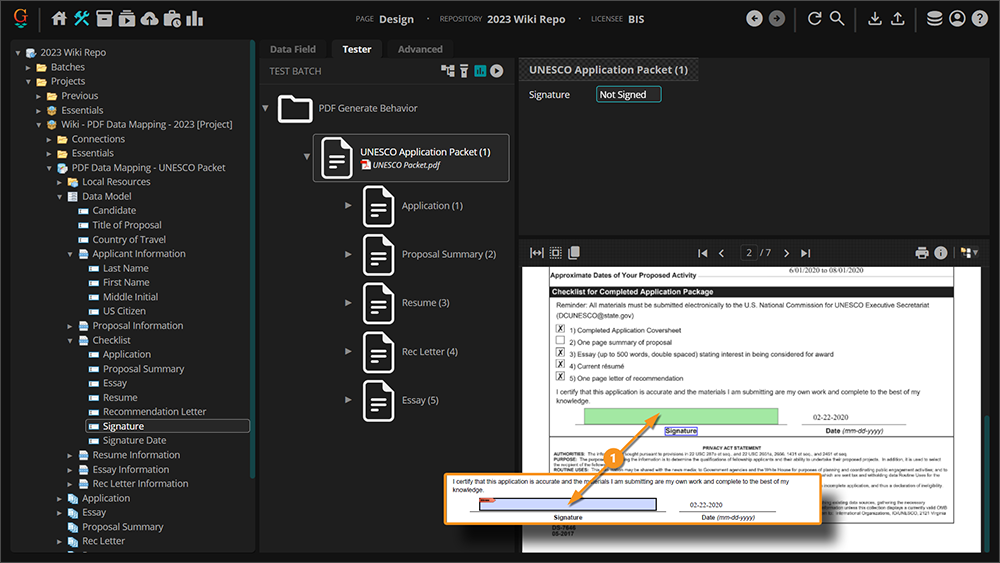Check the one page summary checkbox
This screenshot has width=1000, height=563.
pos(560,341)
